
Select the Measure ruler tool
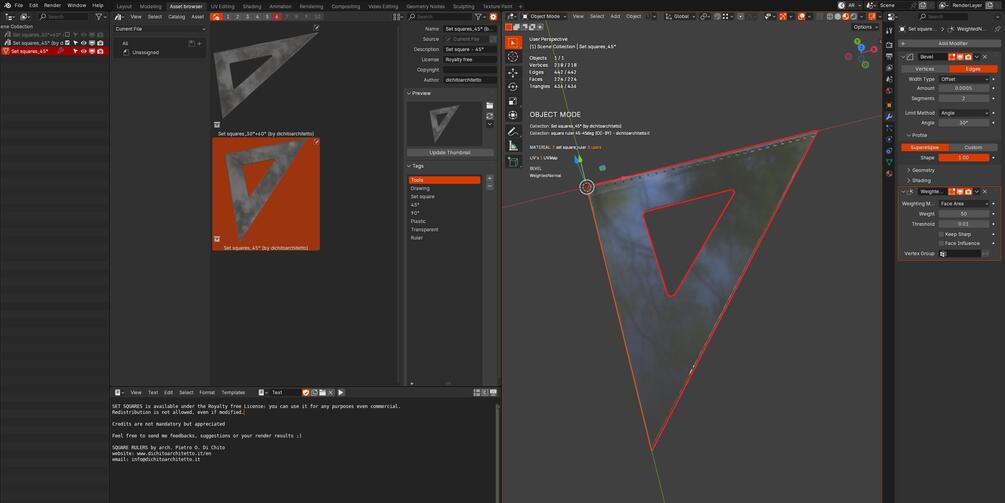(x=513, y=145)
